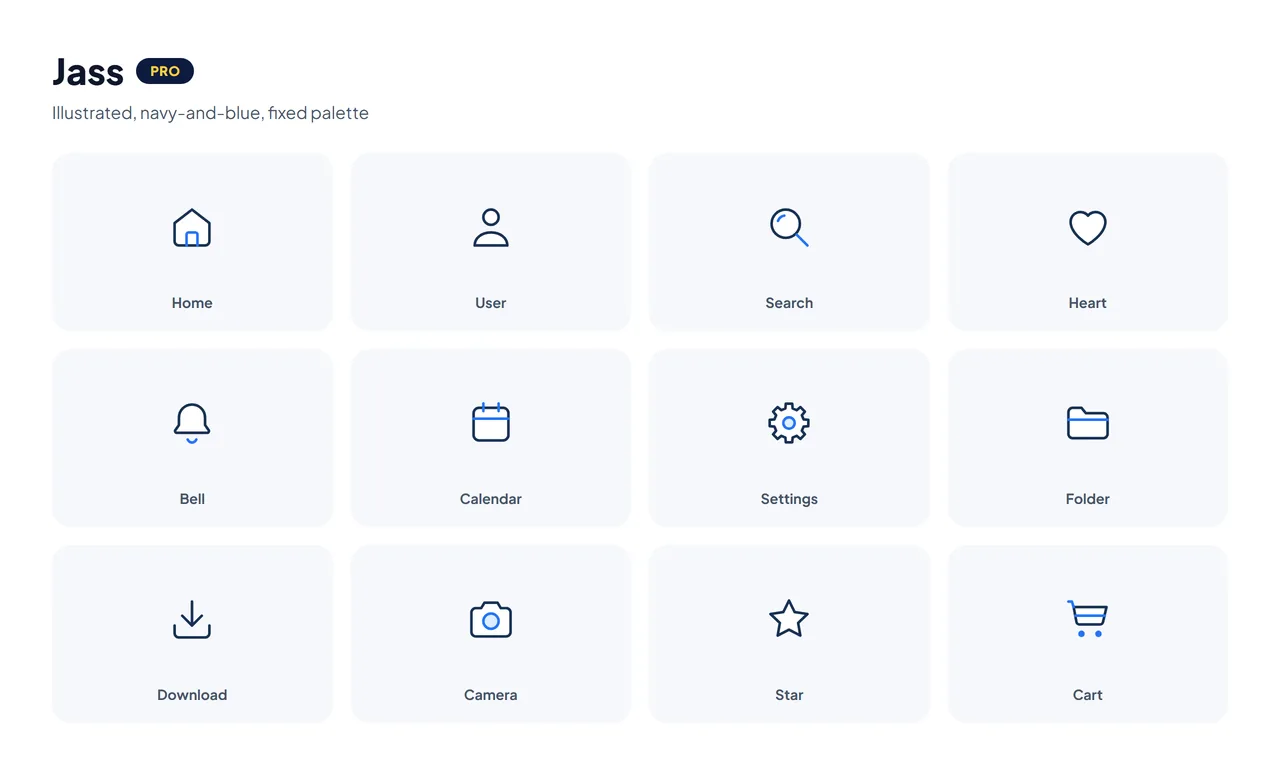Click the Download arrow icon
The height and width of the screenshot is (771, 1280).
point(192,619)
